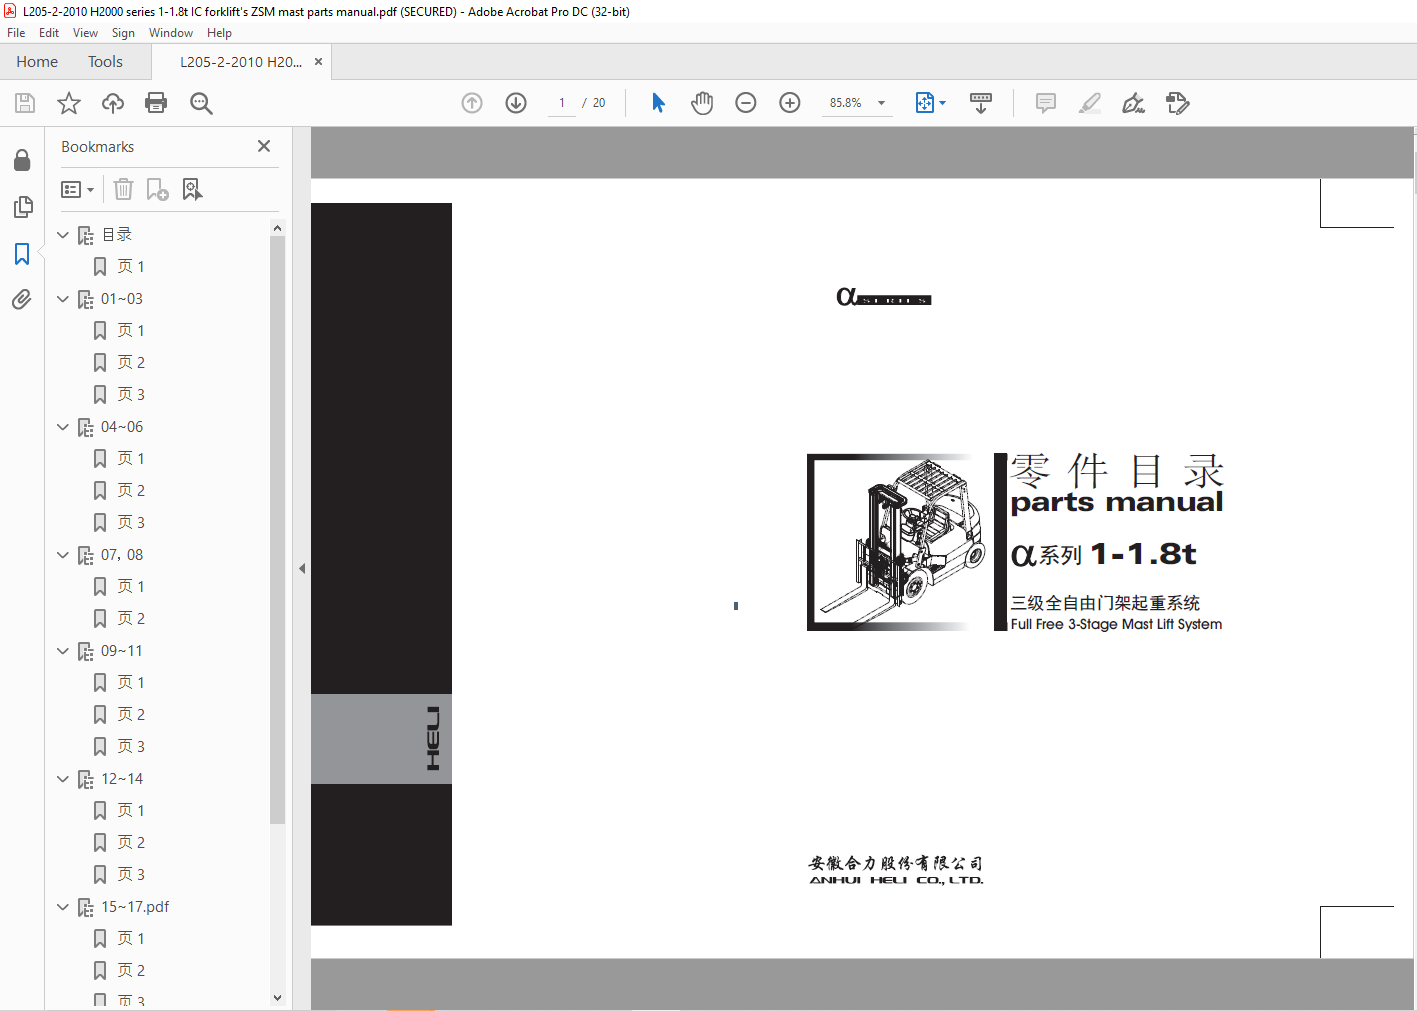This screenshot has width=1417, height=1011.
Task: Open the Find text search tool
Action: (201, 103)
